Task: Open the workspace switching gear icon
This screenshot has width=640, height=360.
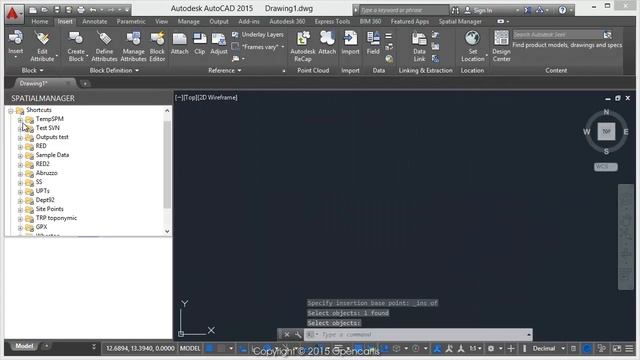Action: pyautogui.click(x=491, y=349)
